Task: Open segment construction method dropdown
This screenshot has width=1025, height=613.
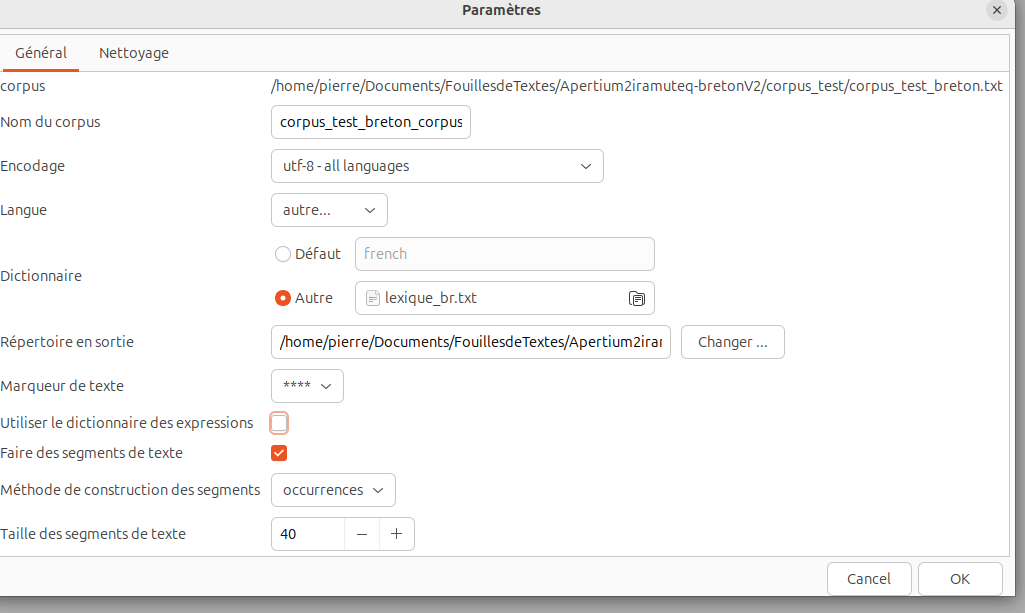Action: click(x=333, y=490)
